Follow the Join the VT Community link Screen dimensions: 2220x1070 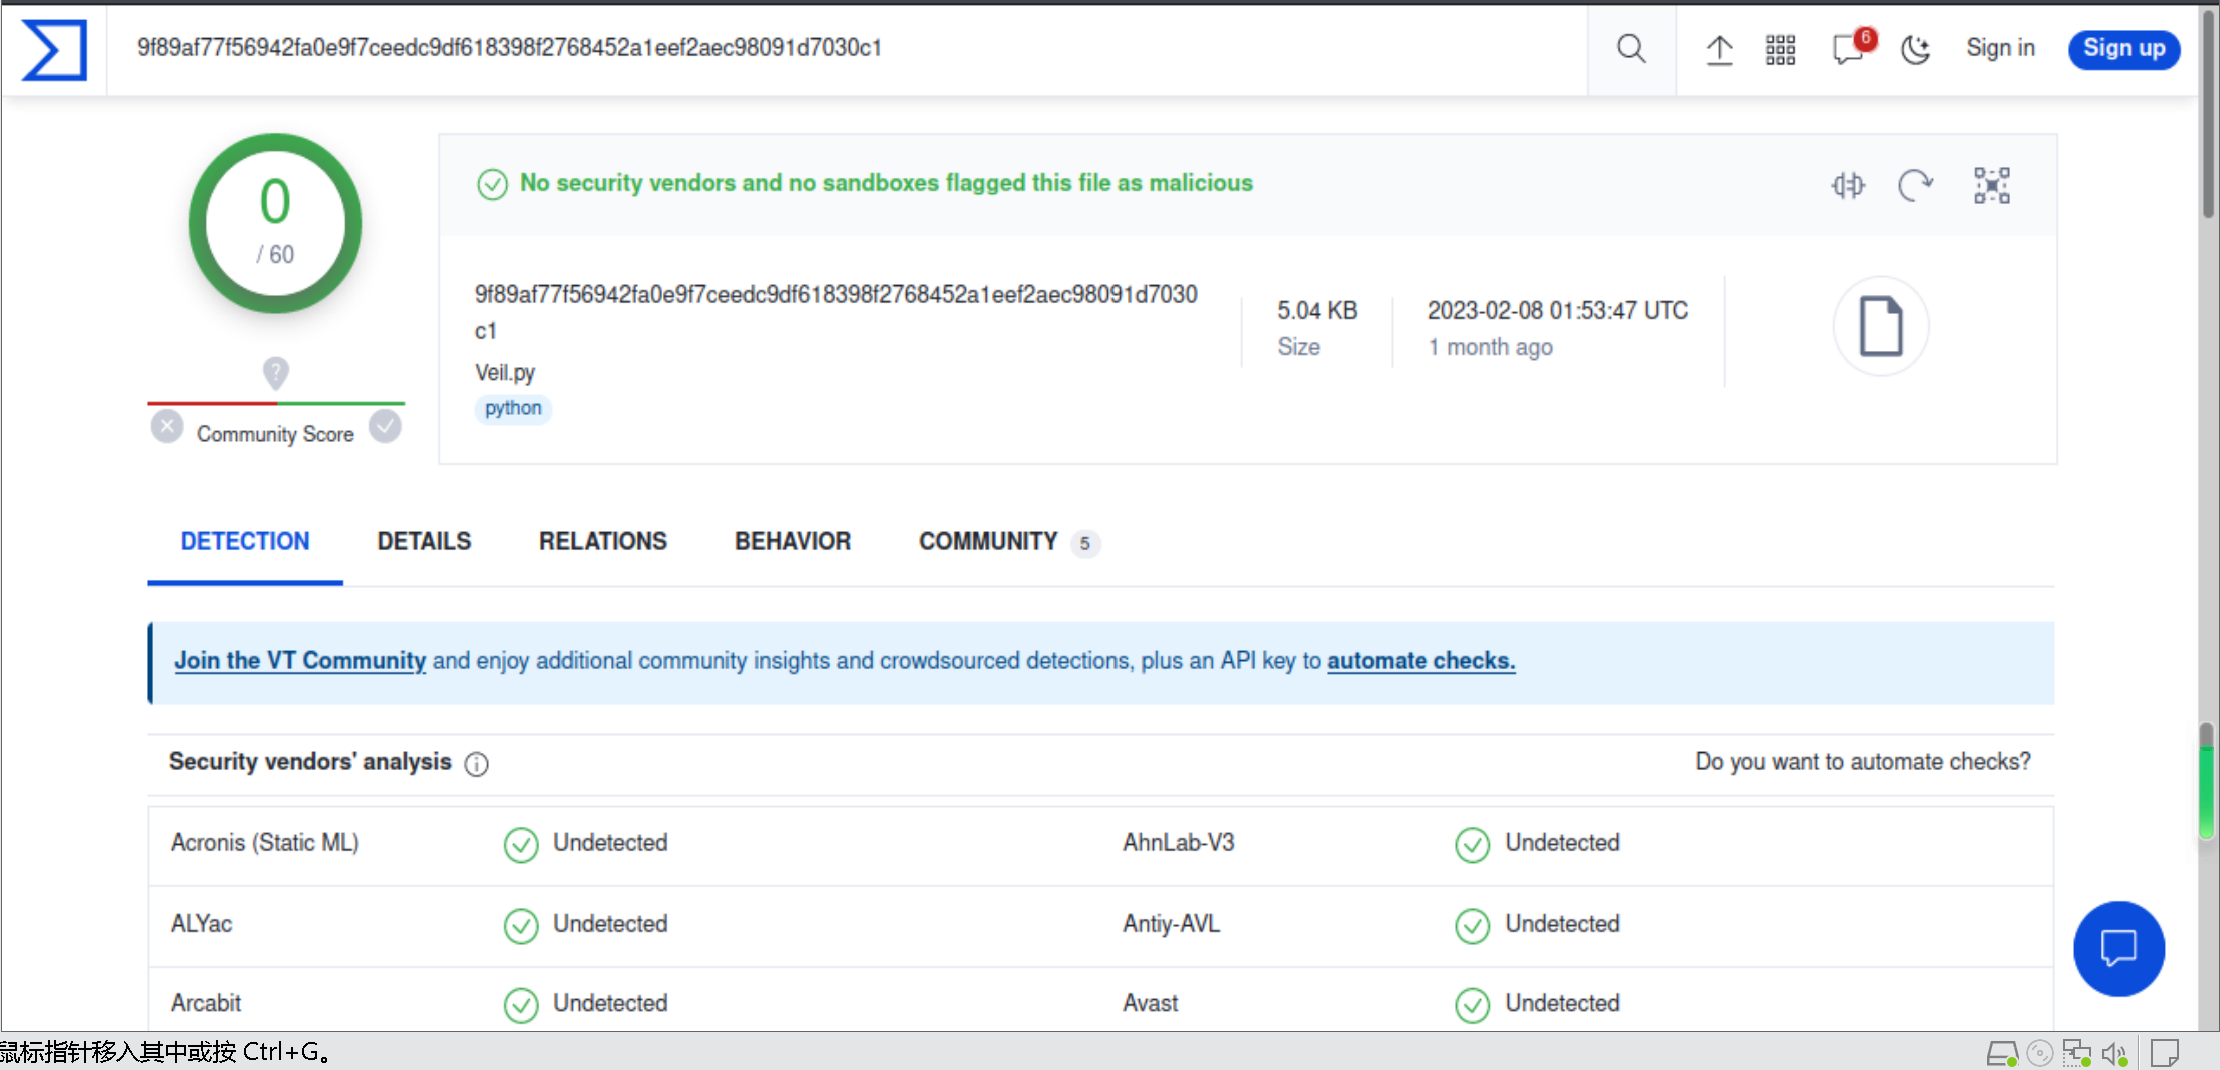[300, 661]
